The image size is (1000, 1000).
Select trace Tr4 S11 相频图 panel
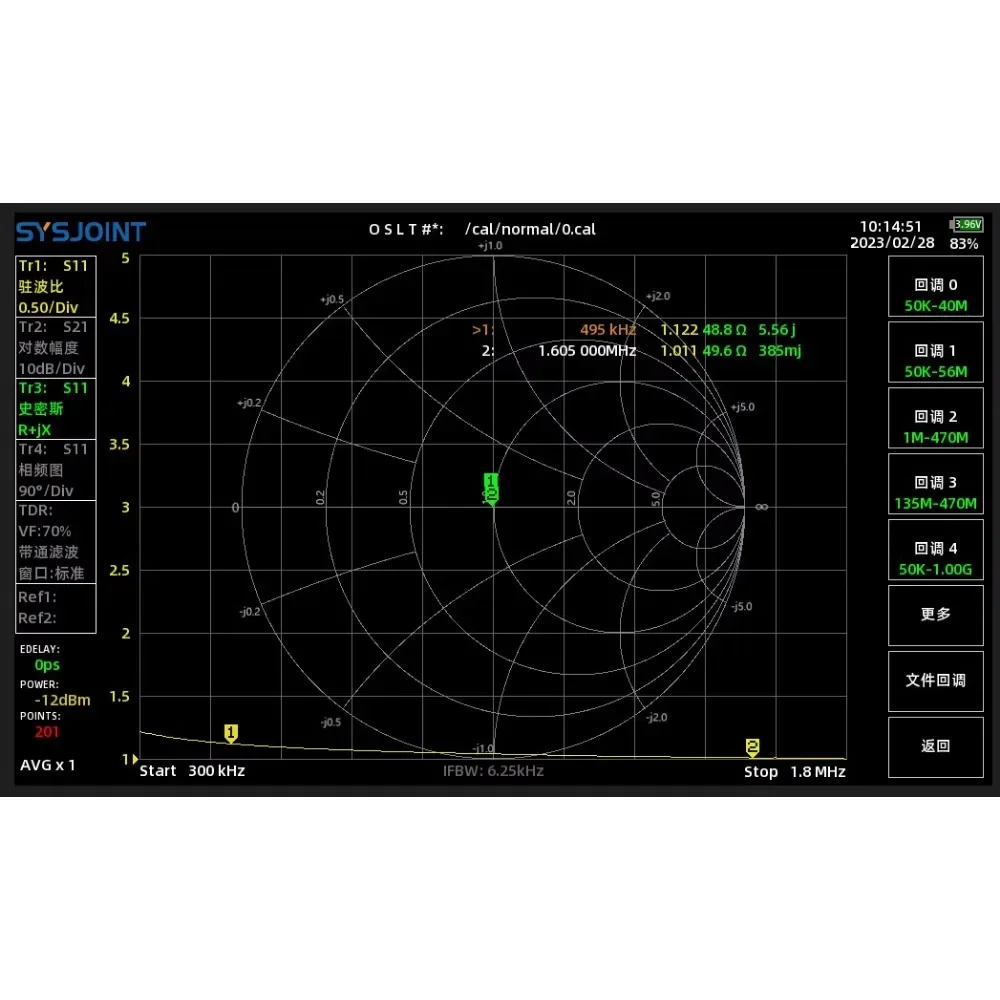tap(55, 470)
